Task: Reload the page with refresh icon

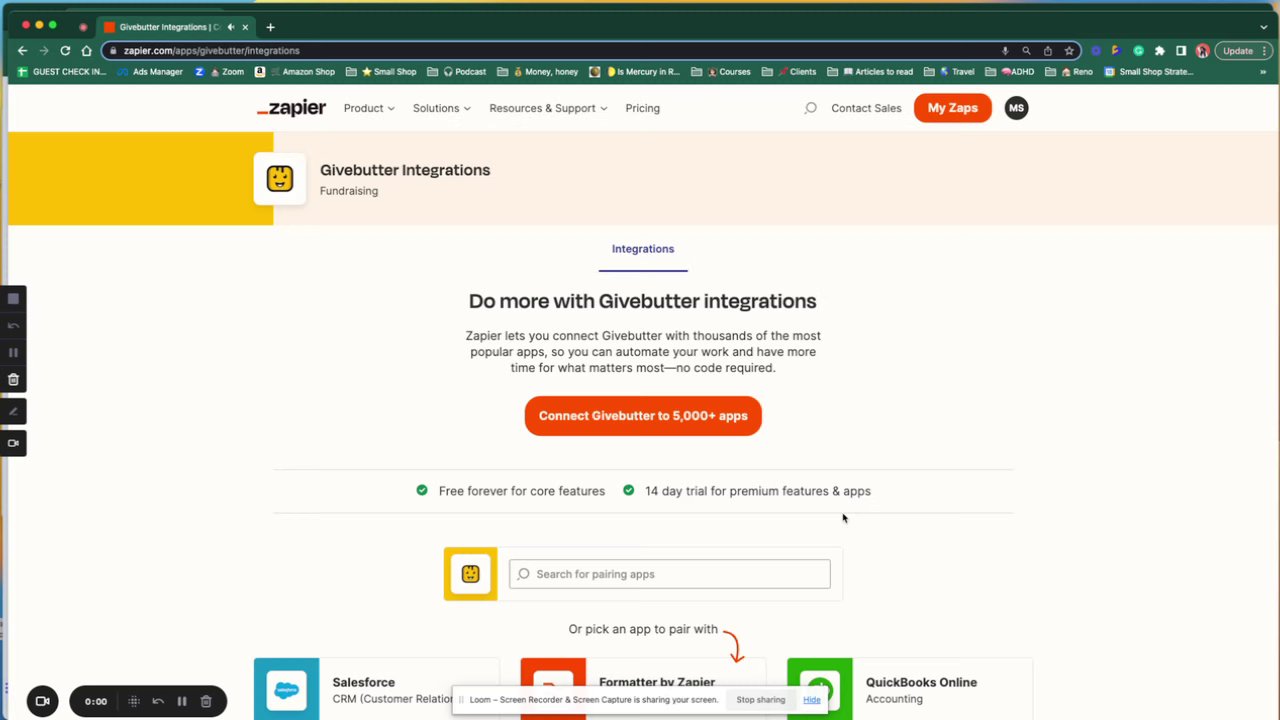Action: point(65,50)
